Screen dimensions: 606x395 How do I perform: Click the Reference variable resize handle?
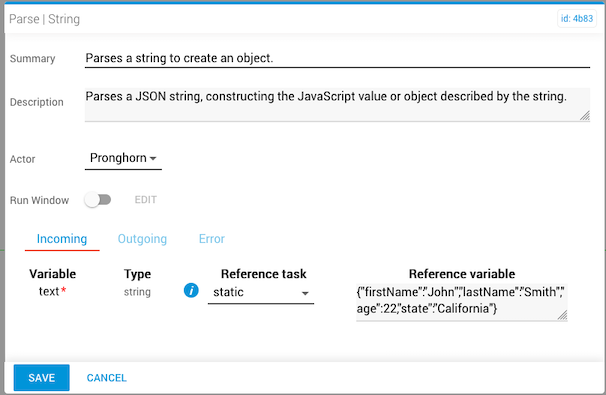(562, 315)
